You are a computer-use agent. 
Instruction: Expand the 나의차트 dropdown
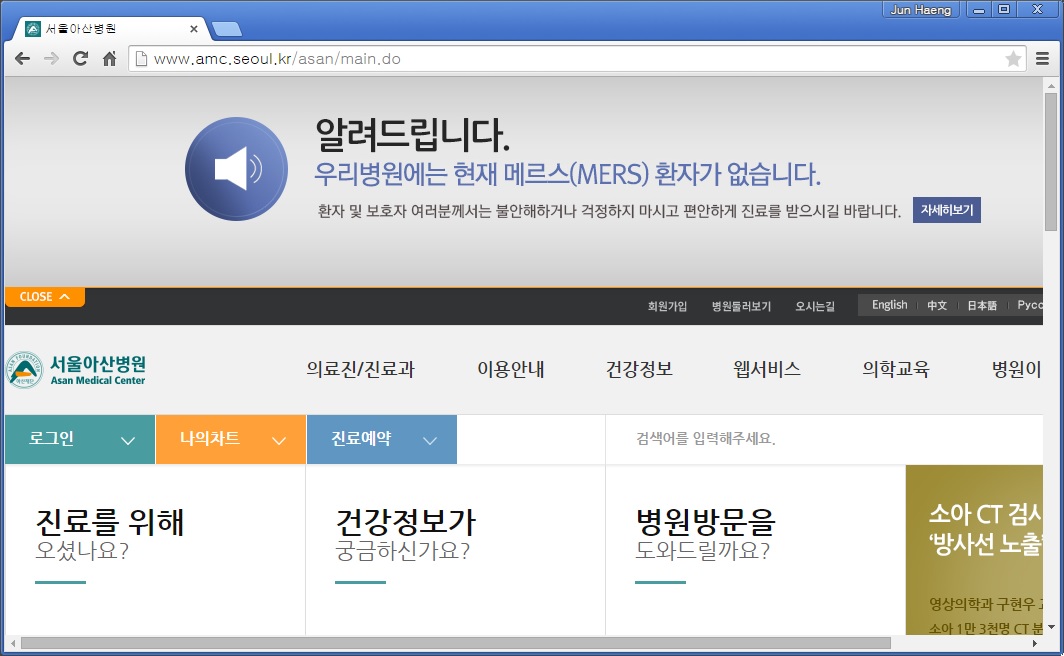click(231, 440)
